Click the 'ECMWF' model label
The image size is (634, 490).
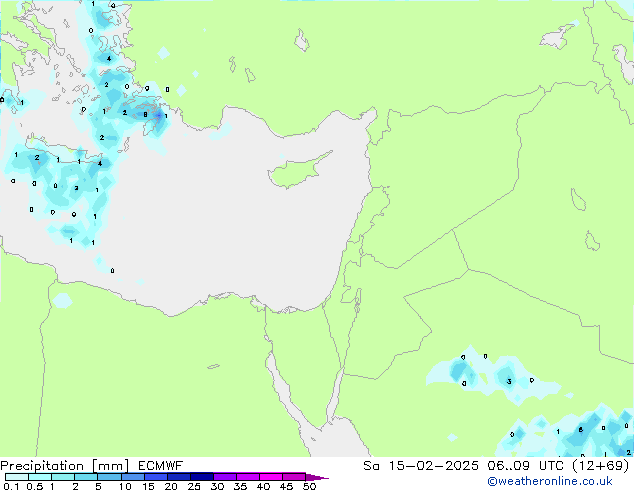(x=161, y=466)
